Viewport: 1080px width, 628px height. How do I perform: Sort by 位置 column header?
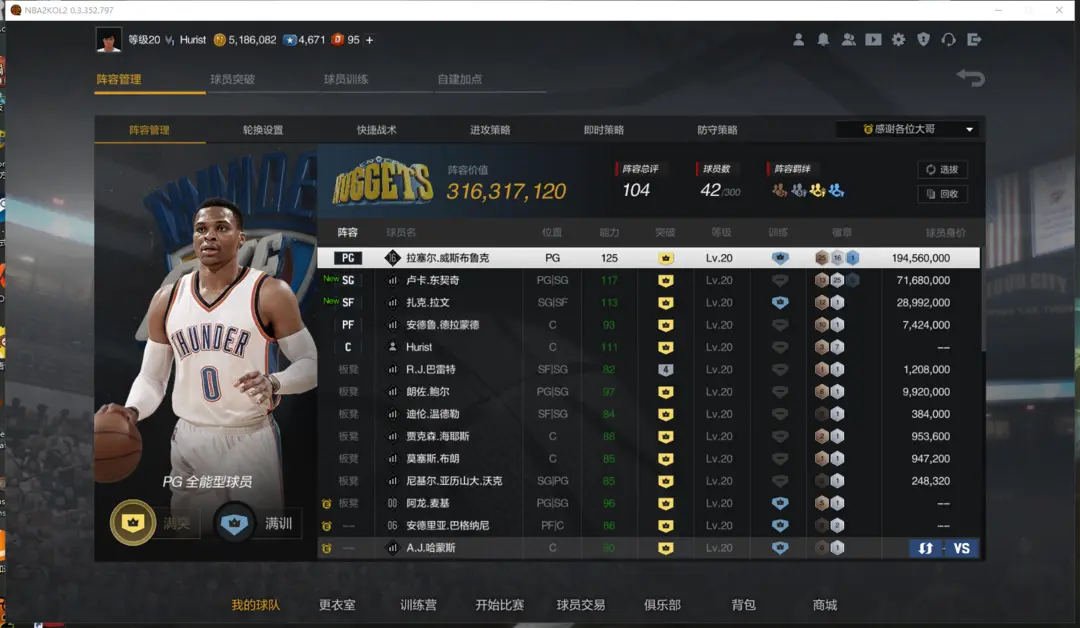click(552, 233)
